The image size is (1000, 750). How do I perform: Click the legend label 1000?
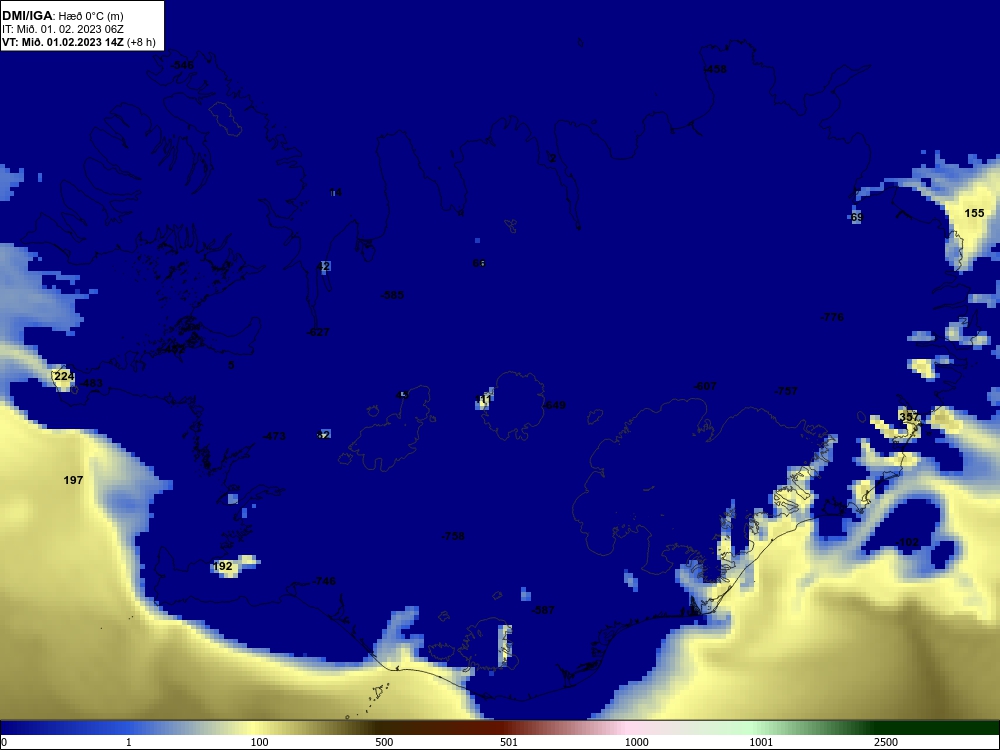(636, 742)
